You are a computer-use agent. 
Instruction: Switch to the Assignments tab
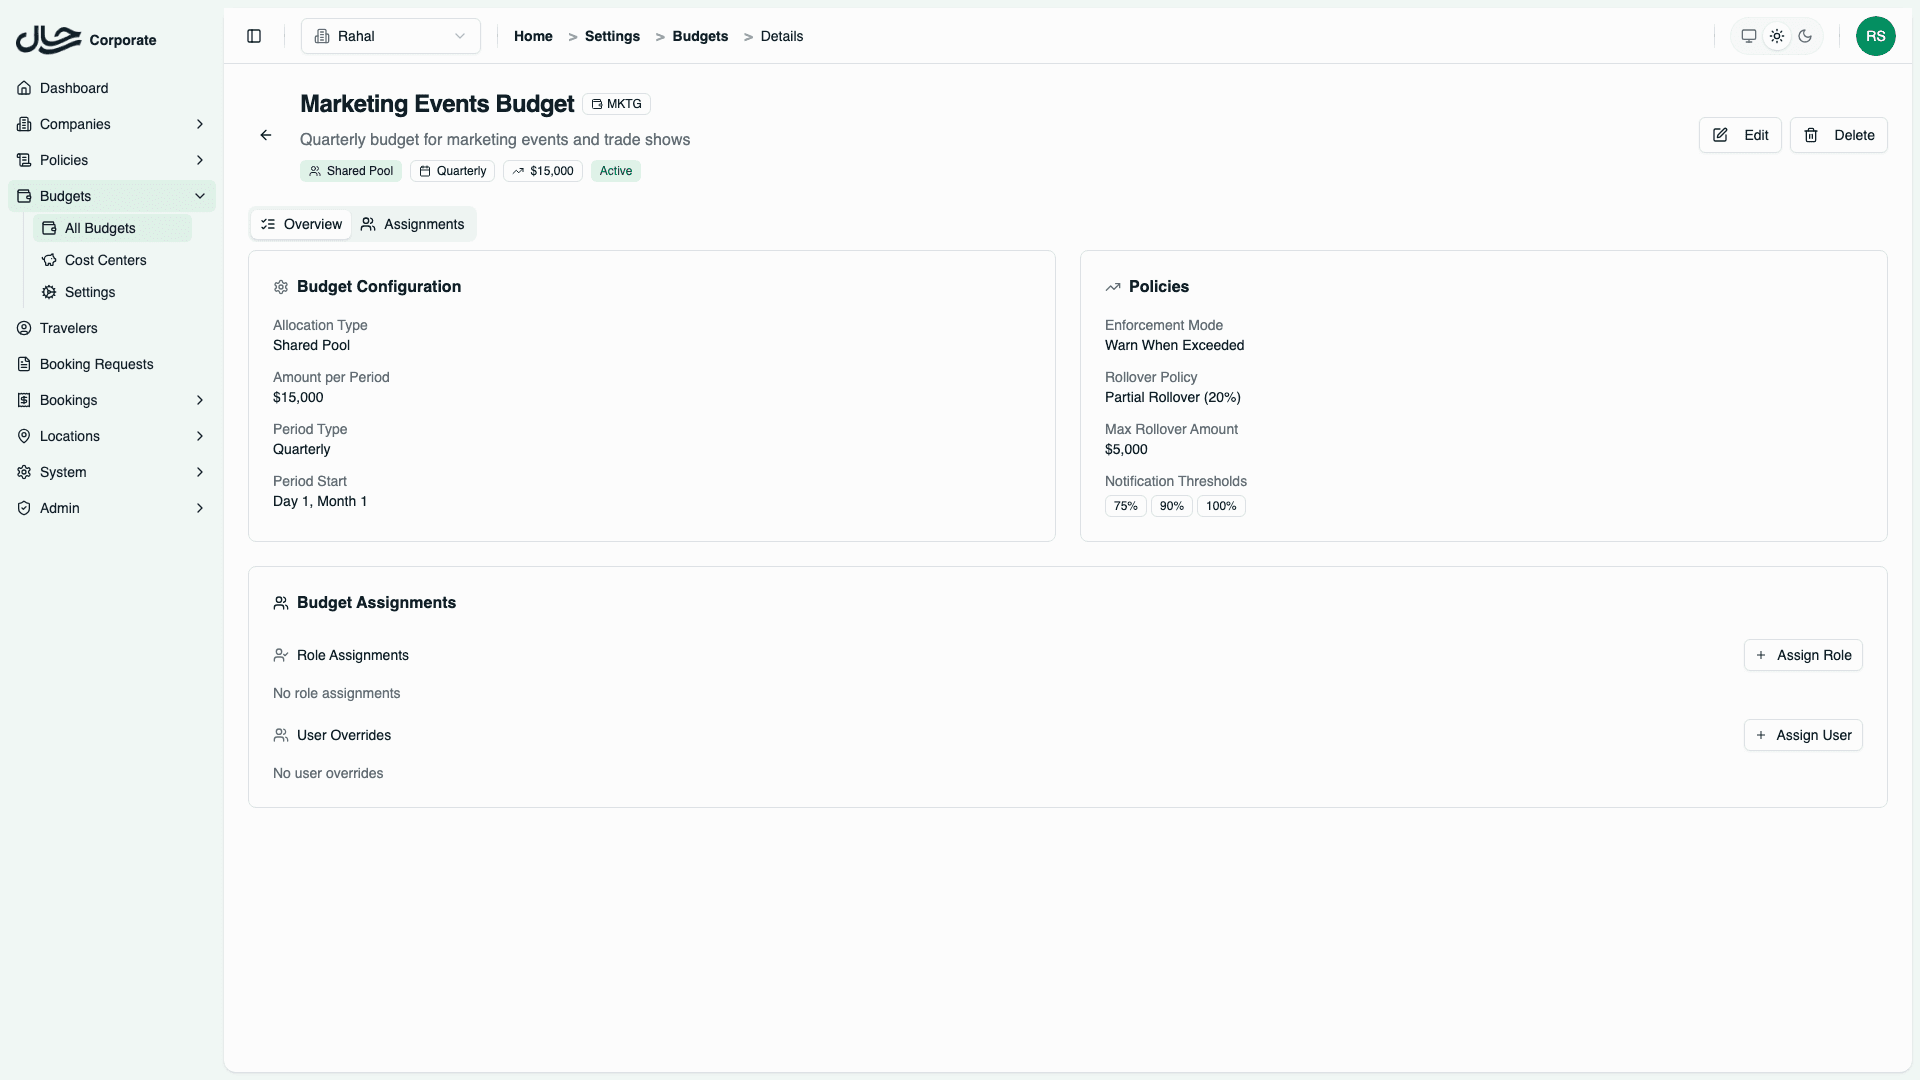point(412,224)
